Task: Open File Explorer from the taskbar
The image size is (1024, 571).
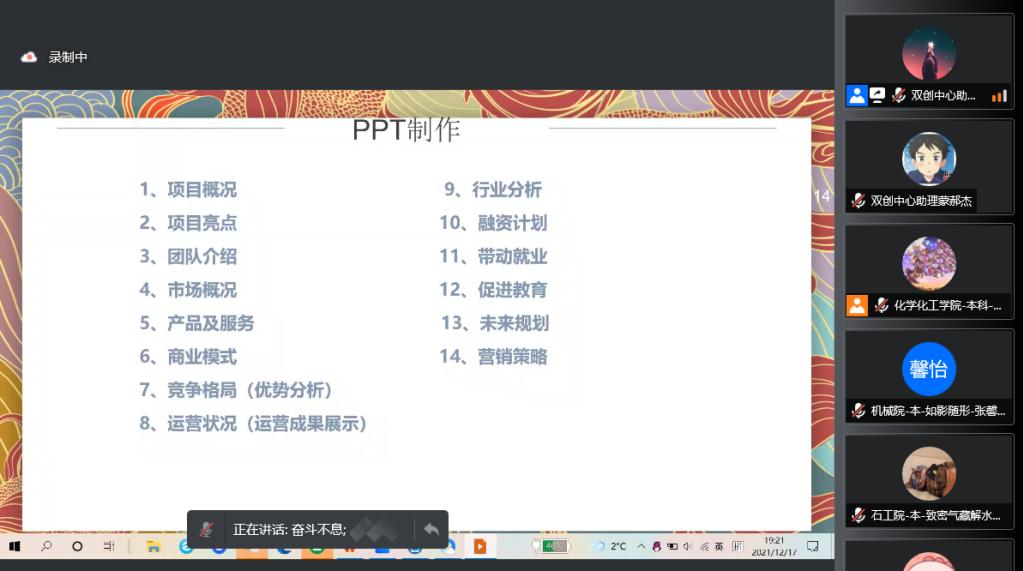Action: pos(153,547)
